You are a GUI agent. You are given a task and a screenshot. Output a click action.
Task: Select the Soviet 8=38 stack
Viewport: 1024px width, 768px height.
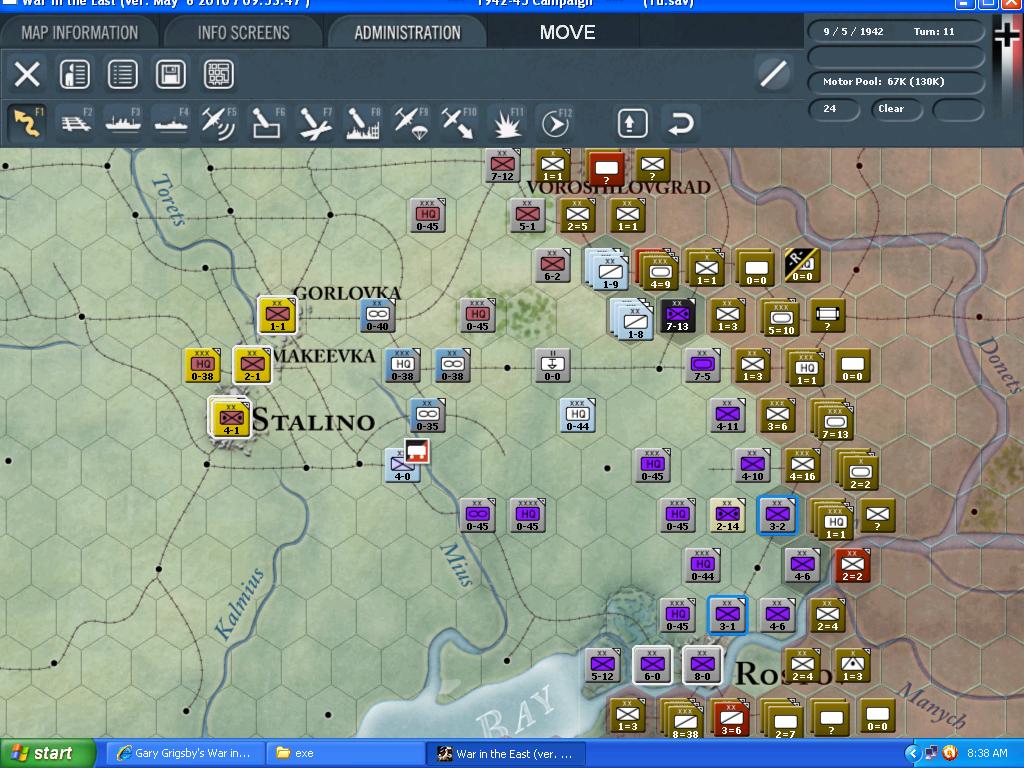(x=683, y=719)
